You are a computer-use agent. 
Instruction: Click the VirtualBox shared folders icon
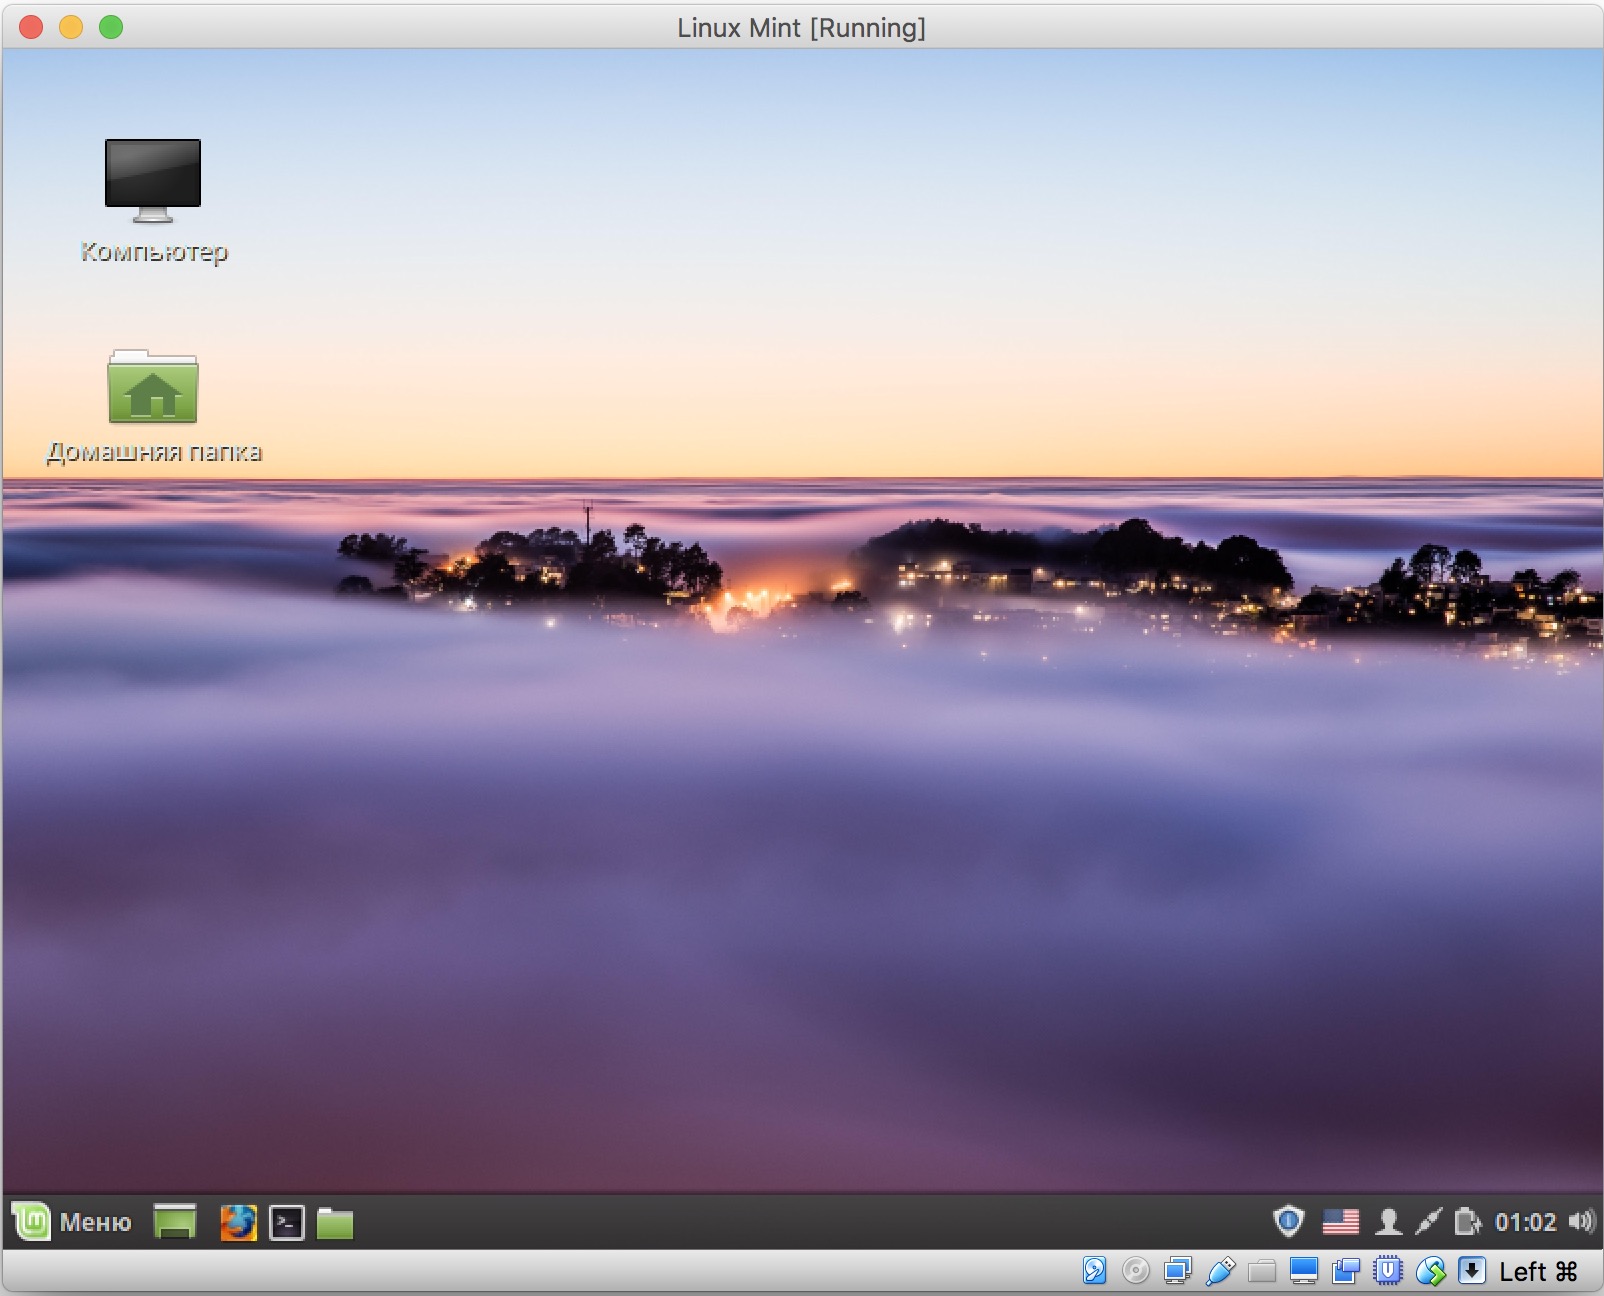(x=1262, y=1271)
